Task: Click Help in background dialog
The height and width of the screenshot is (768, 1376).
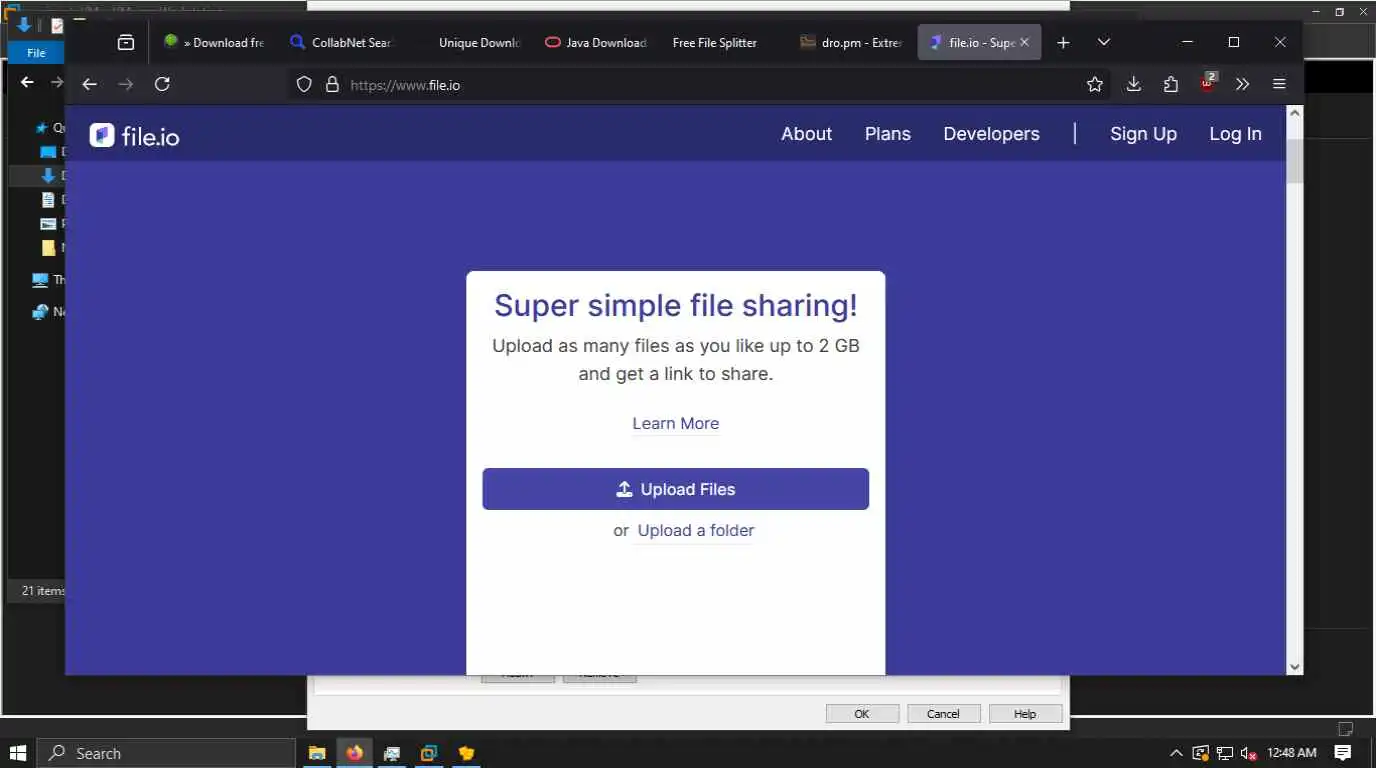Action: (1025, 714)
